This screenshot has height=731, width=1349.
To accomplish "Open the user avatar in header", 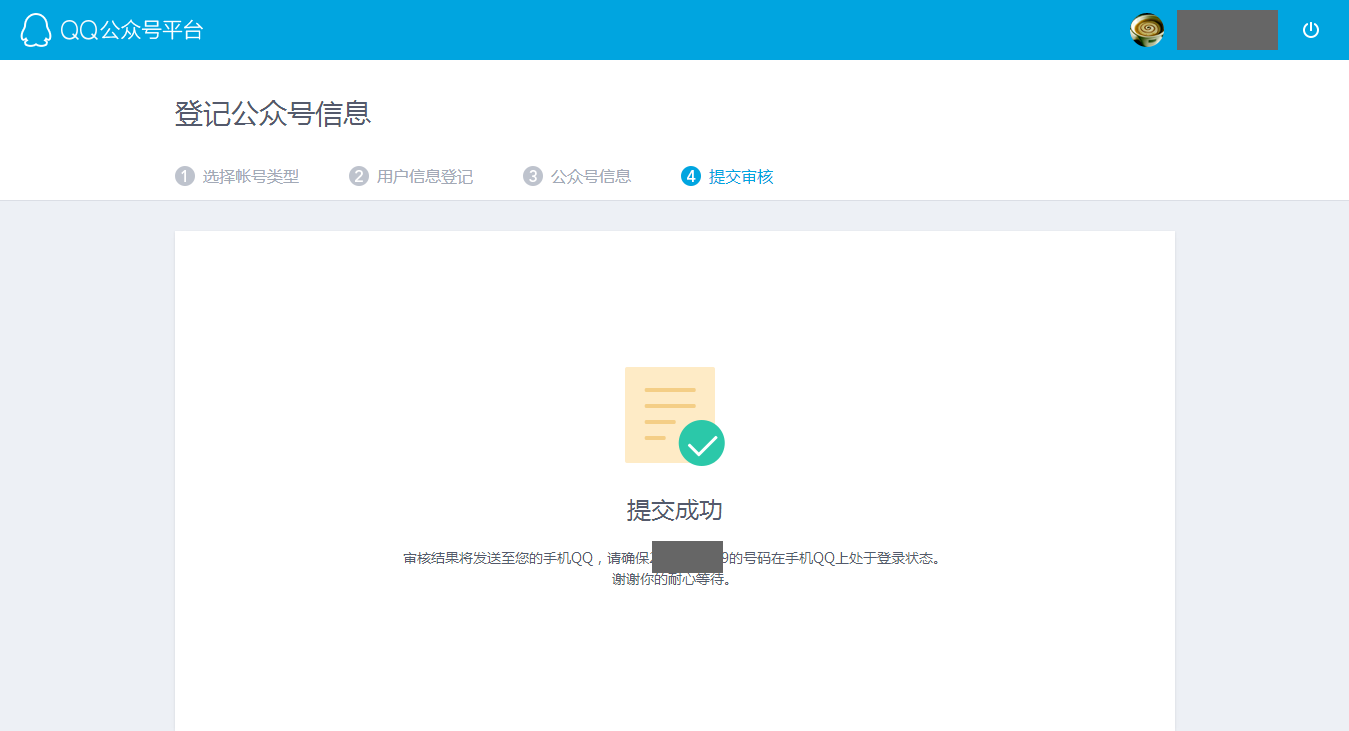I will 1147,30.
